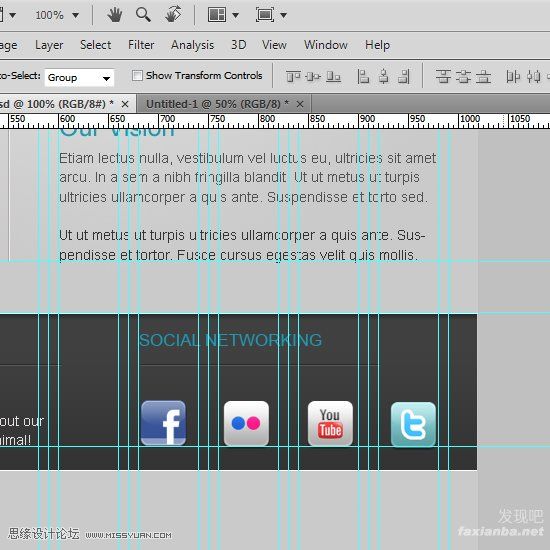Image resolution: width=550 pixels, height=550 pixels.
Task: Open the Help menu
Action: [377, 45]
